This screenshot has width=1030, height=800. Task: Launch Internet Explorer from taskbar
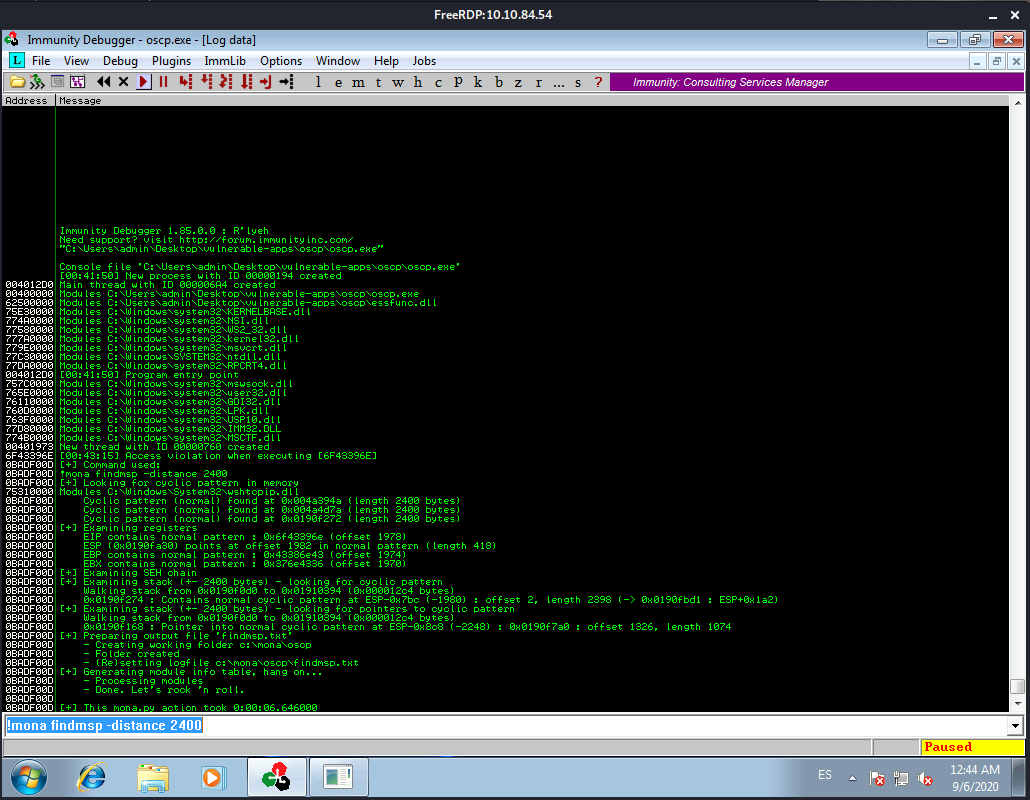point(91,778)
